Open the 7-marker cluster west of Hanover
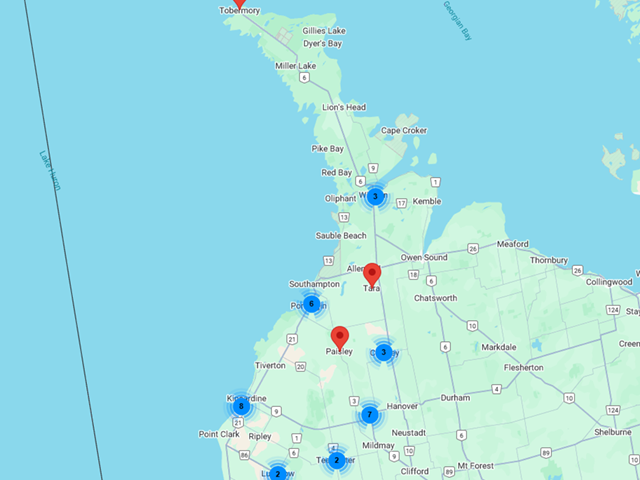This screenshot has height=480, width=640. point(369,414)
